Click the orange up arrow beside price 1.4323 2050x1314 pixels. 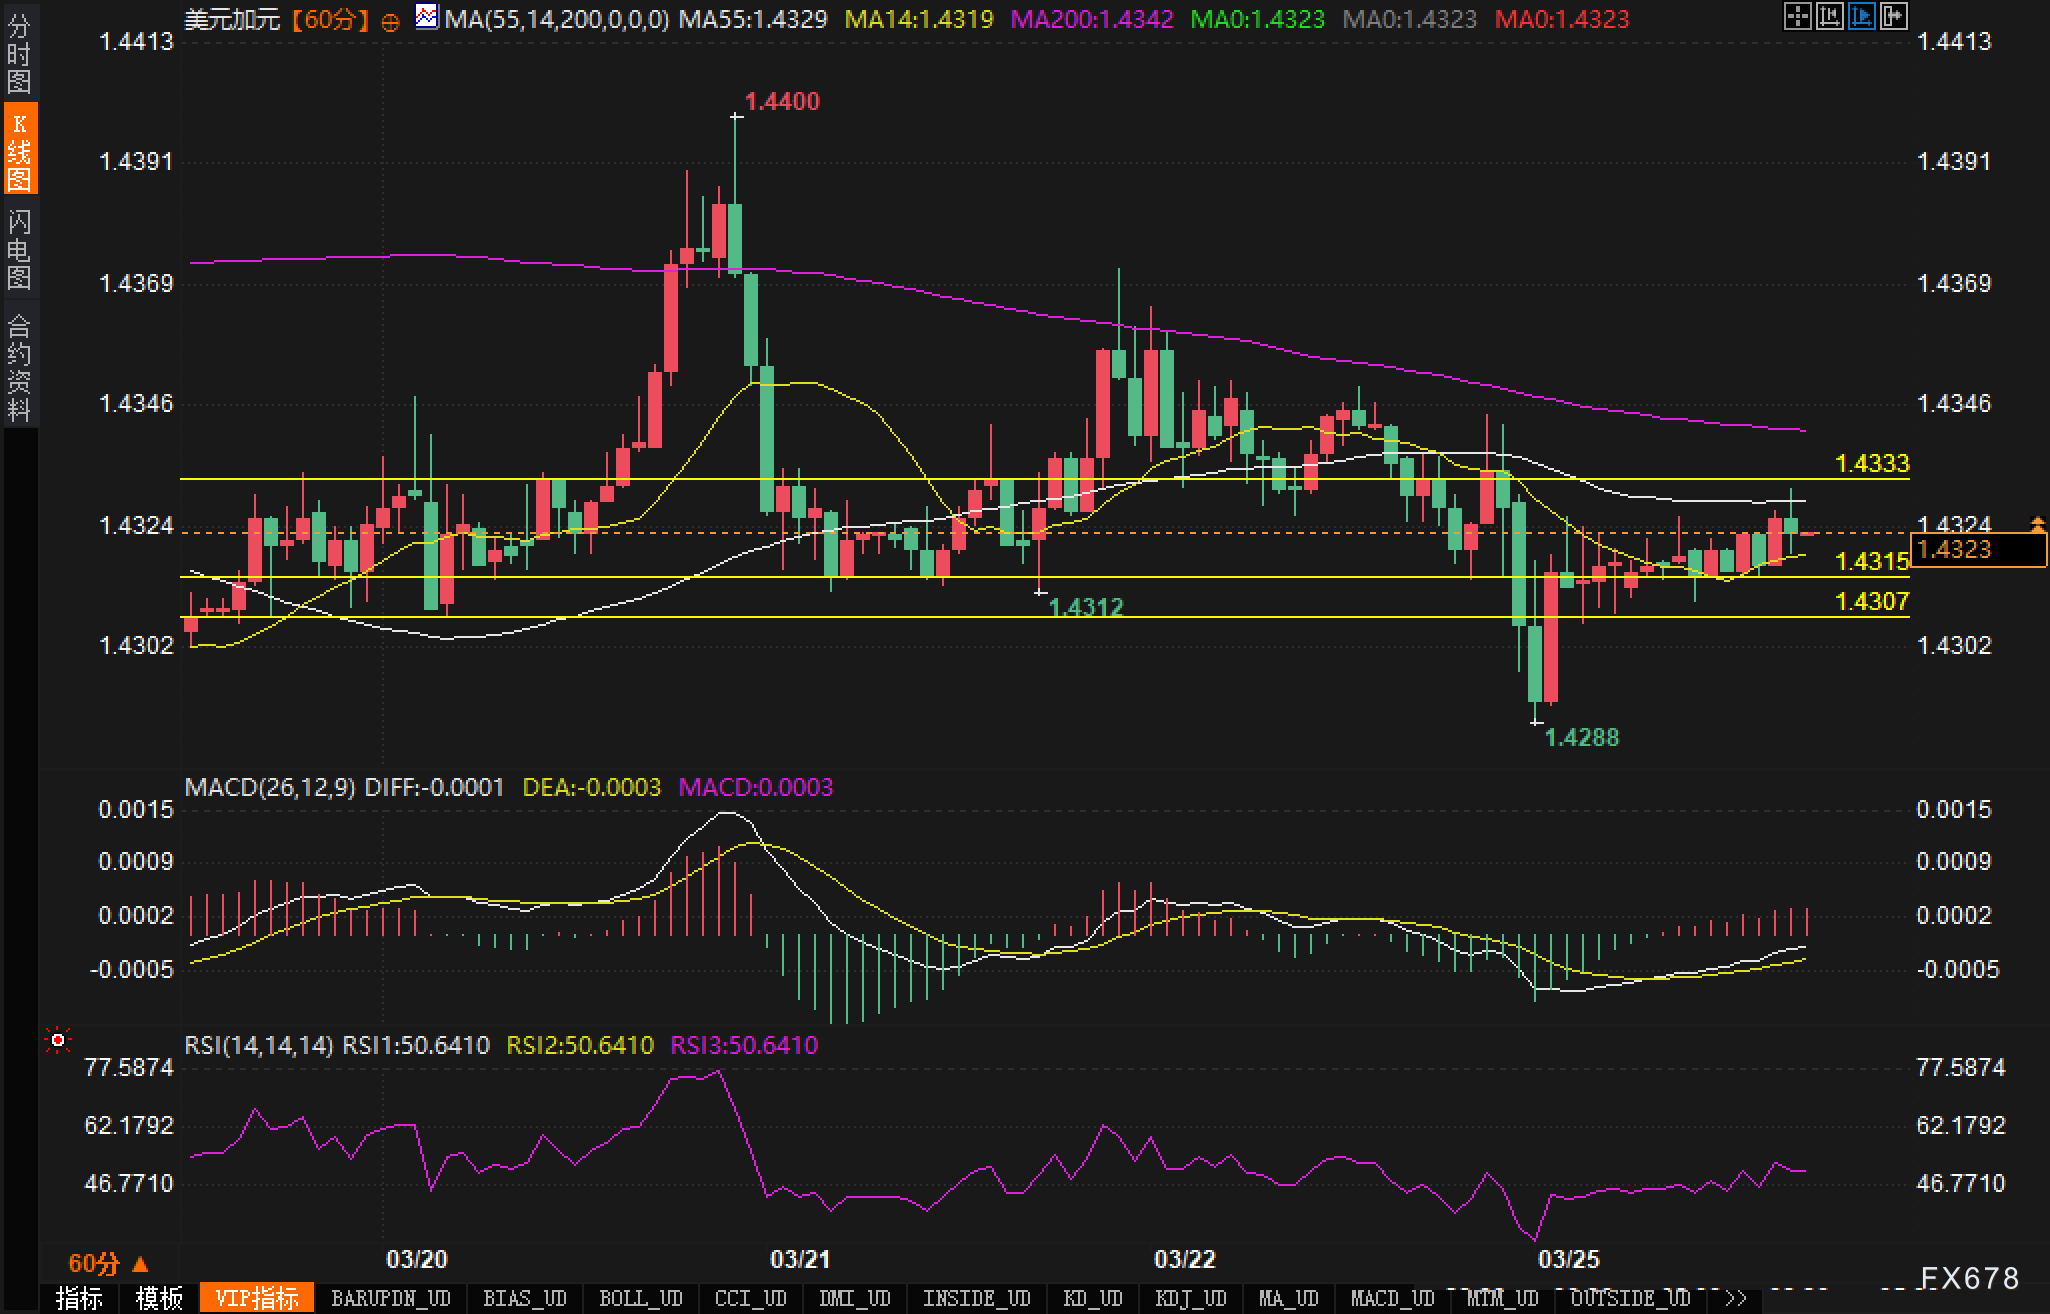click(2037, 523)
